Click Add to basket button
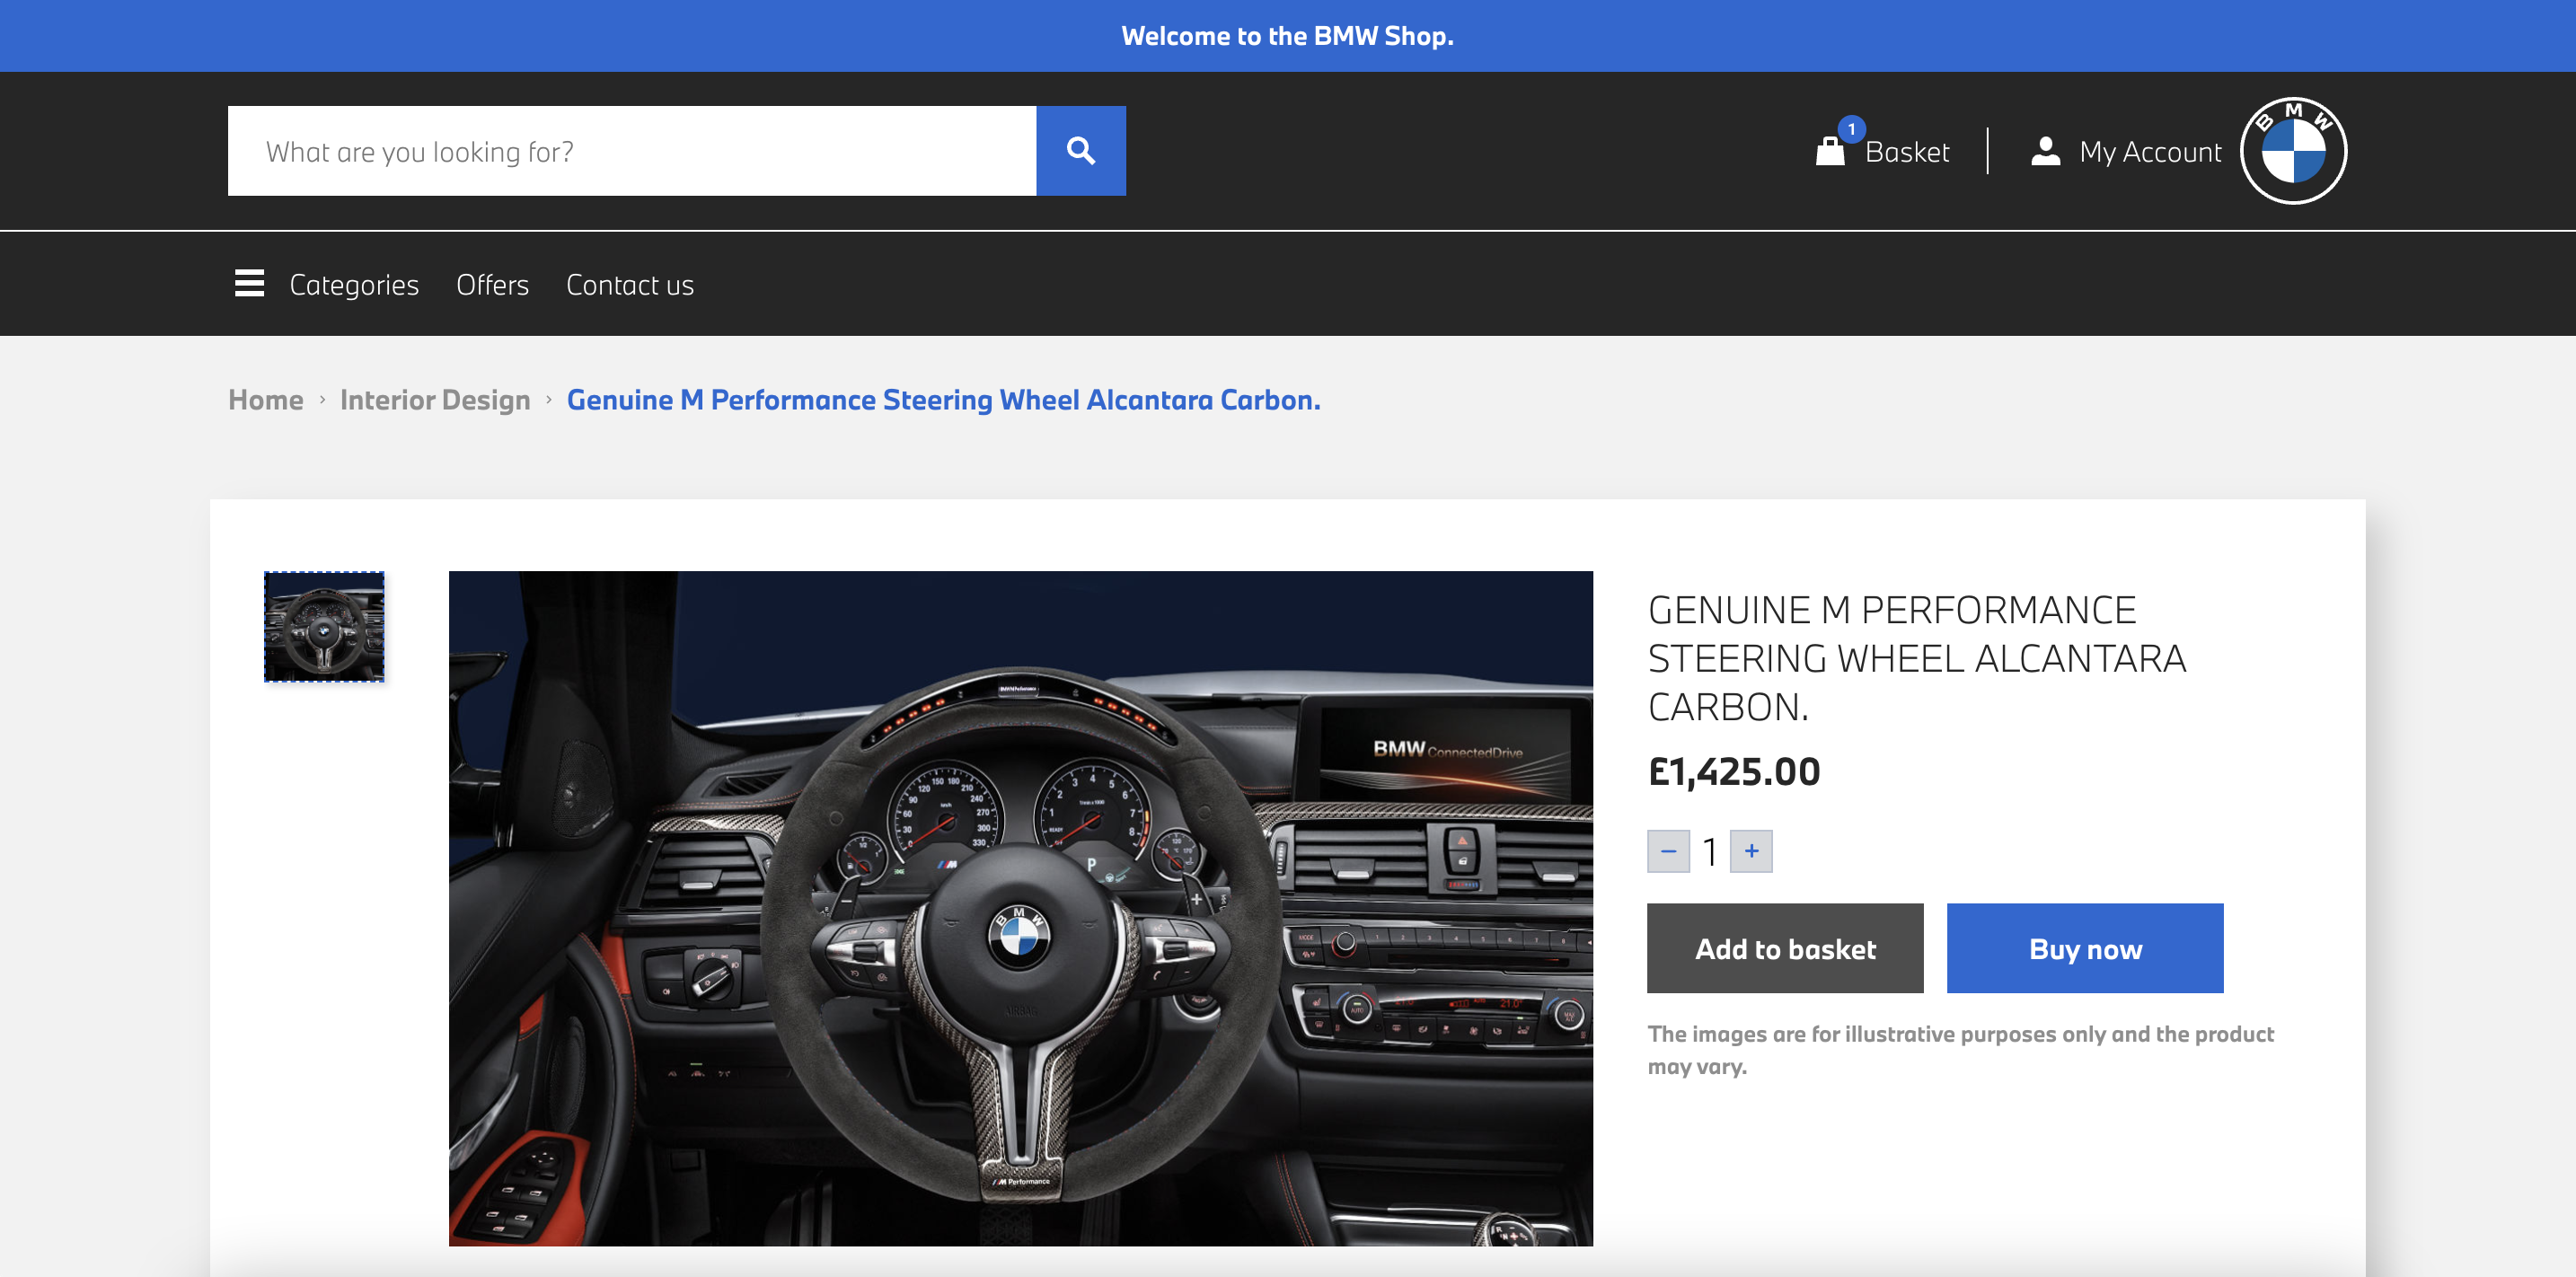 click(x=1785, y=948)
